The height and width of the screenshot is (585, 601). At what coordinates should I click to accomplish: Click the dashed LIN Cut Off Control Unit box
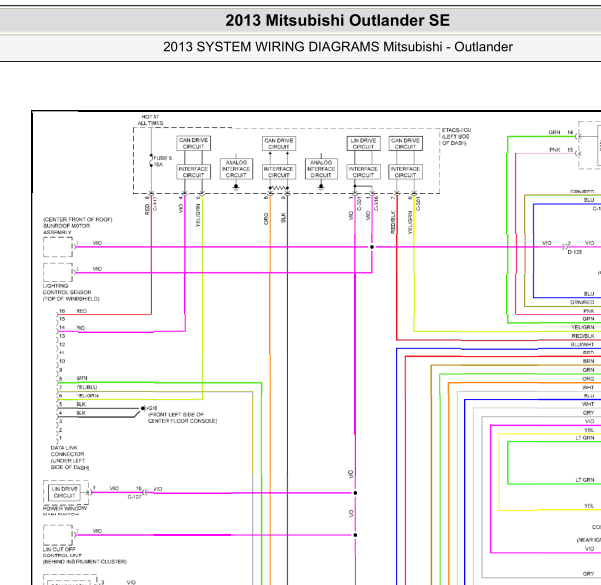pos(58,535)
